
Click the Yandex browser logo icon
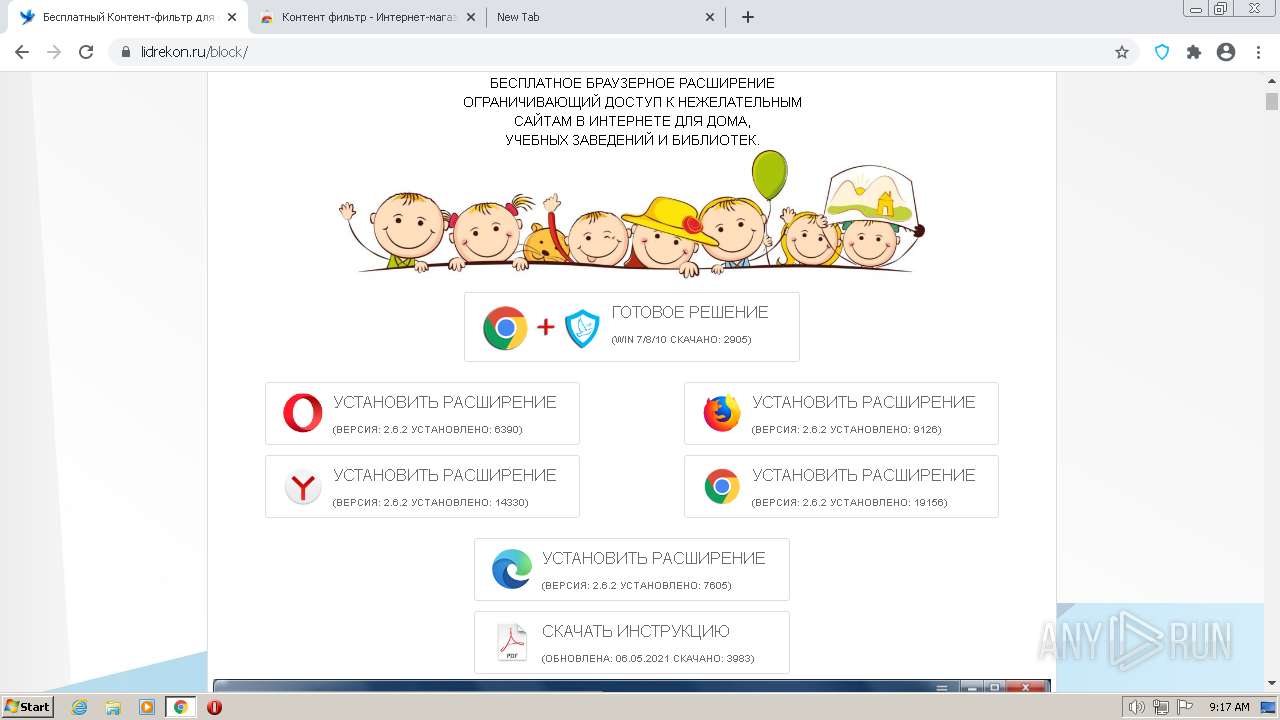(x=302, y=487)
